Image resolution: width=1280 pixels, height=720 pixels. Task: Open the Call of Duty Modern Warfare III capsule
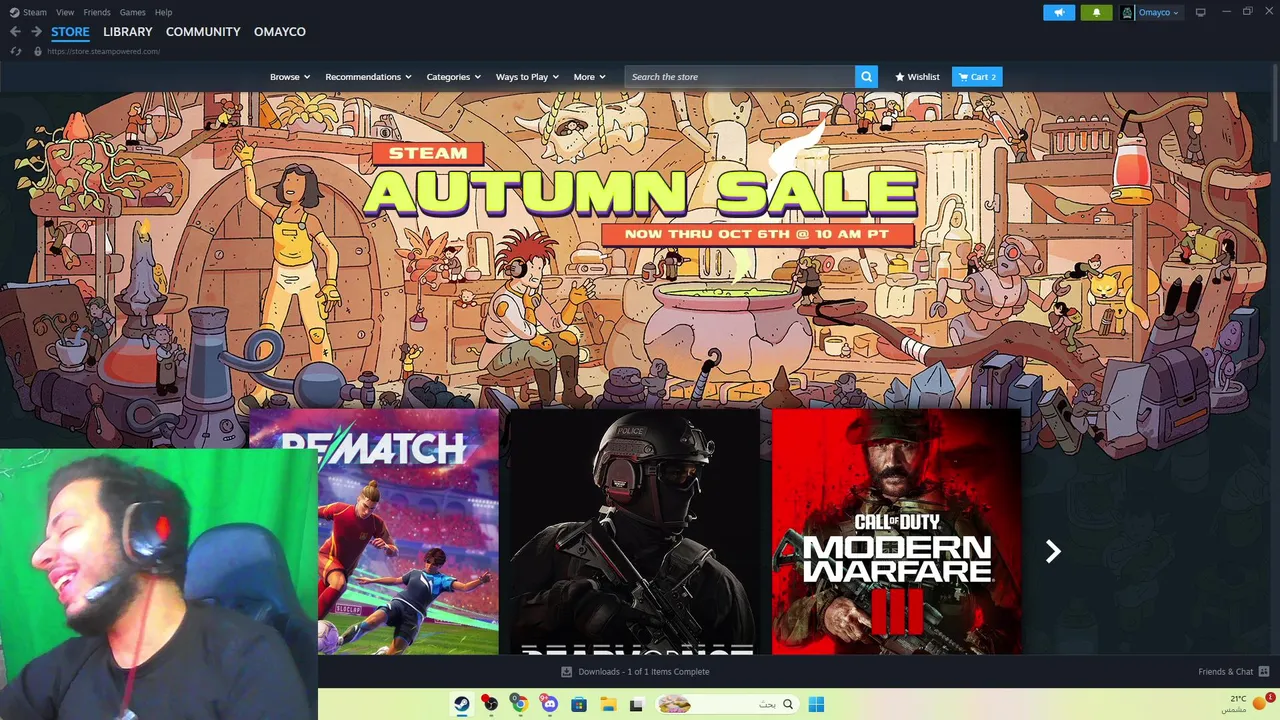896,531
